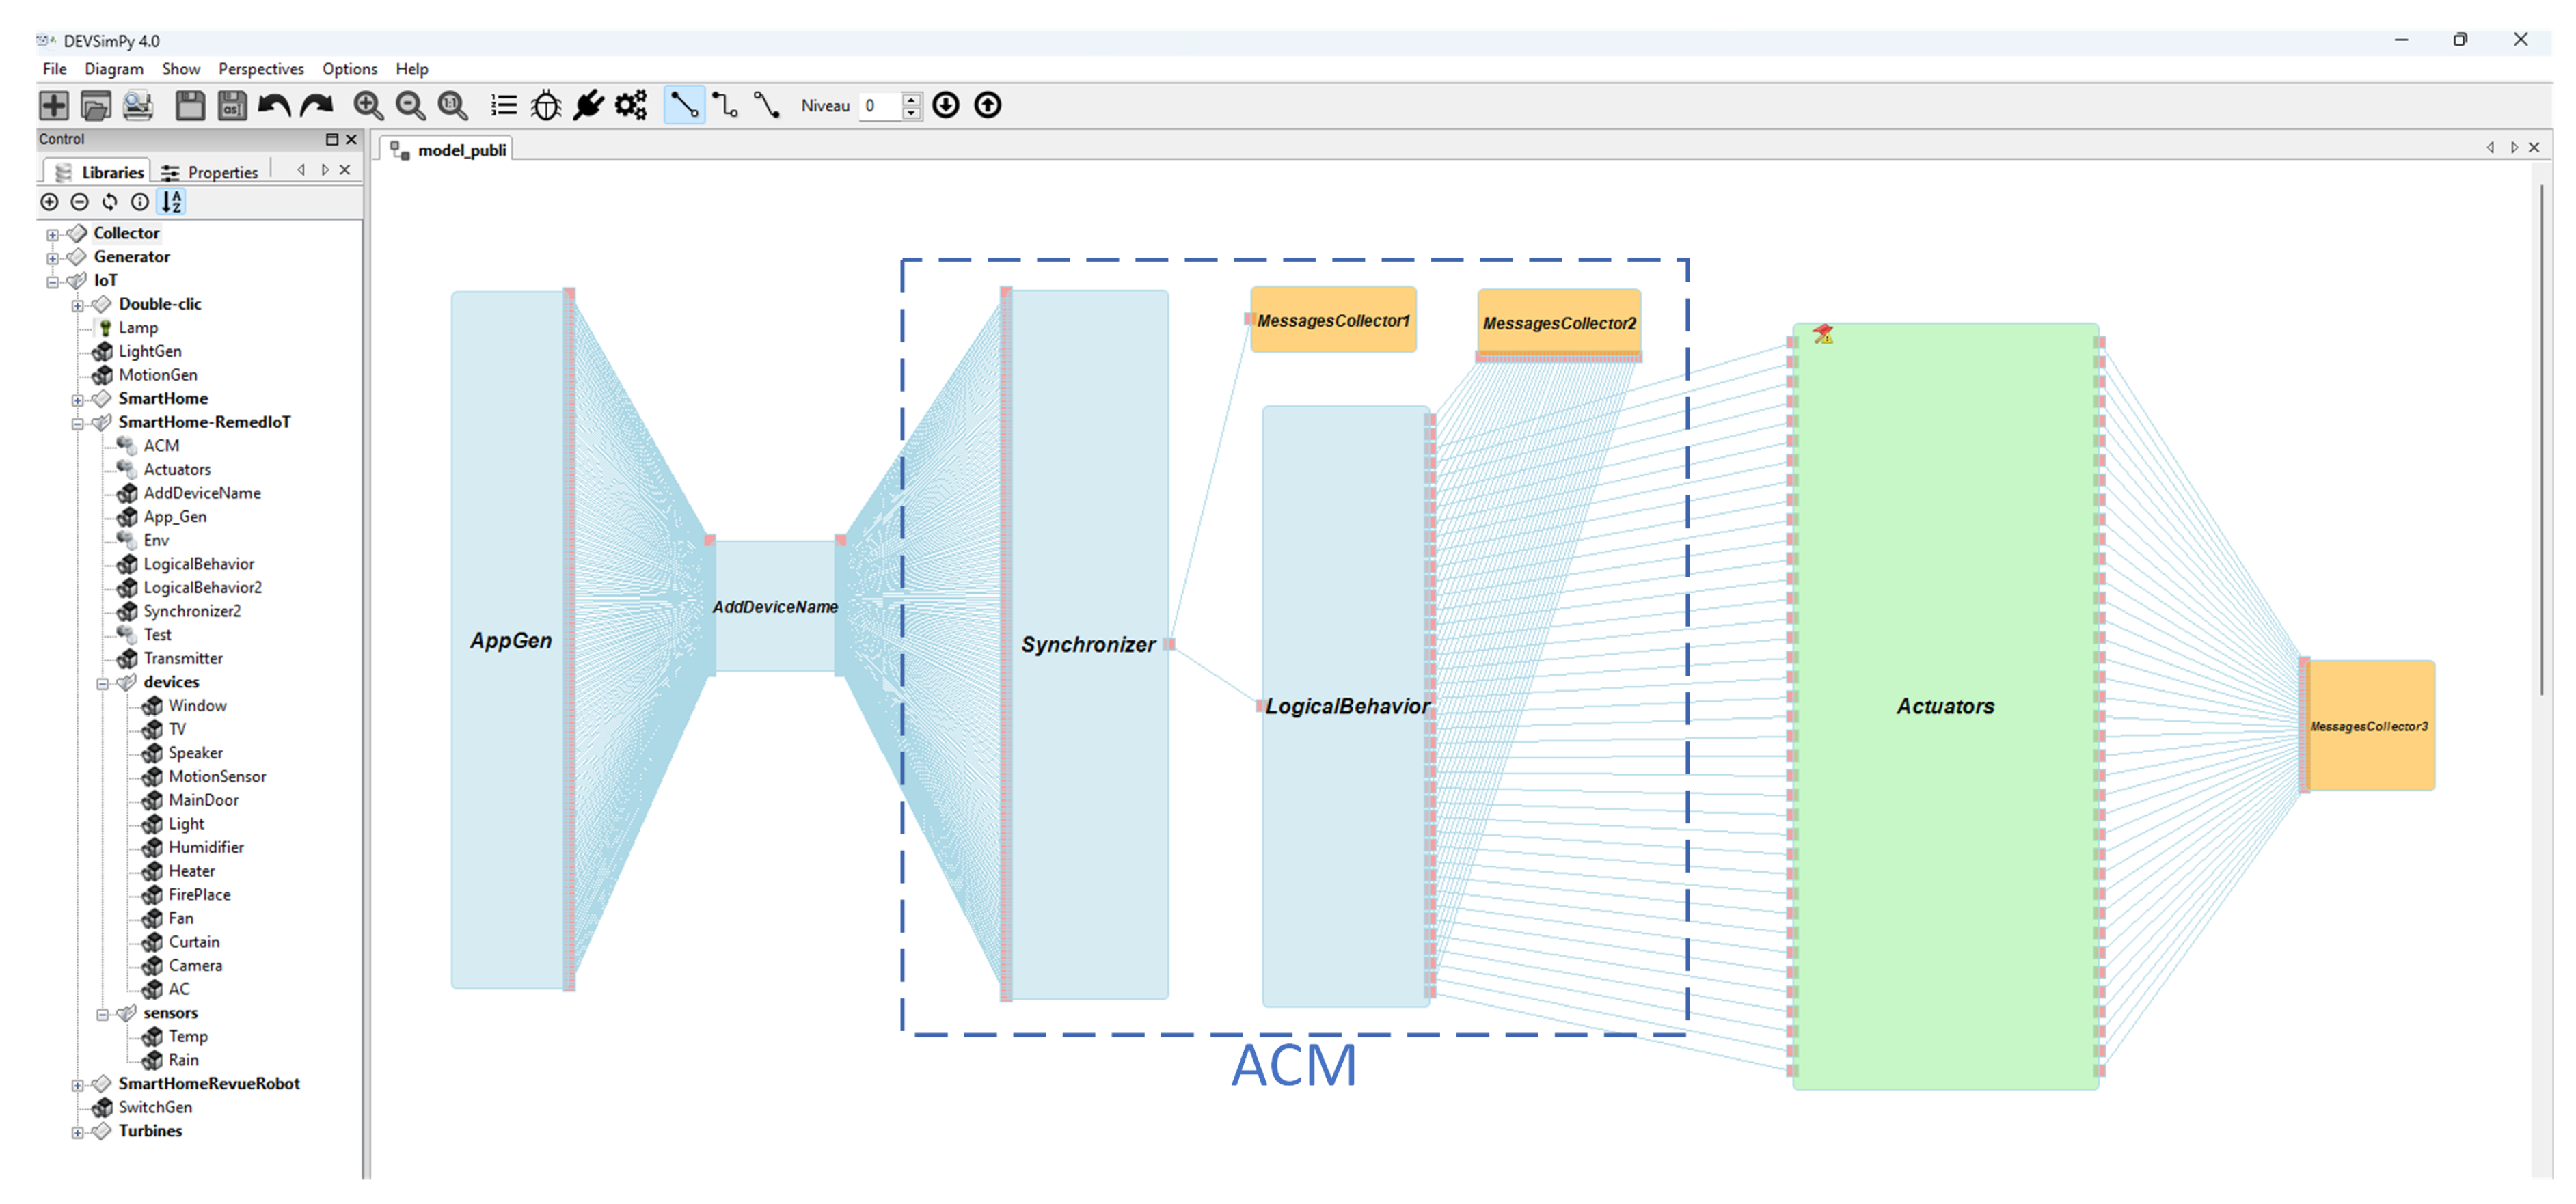2576x1204 pixels.
Task: Click the Niveau level input field
Action: click(x=881, y=105)
